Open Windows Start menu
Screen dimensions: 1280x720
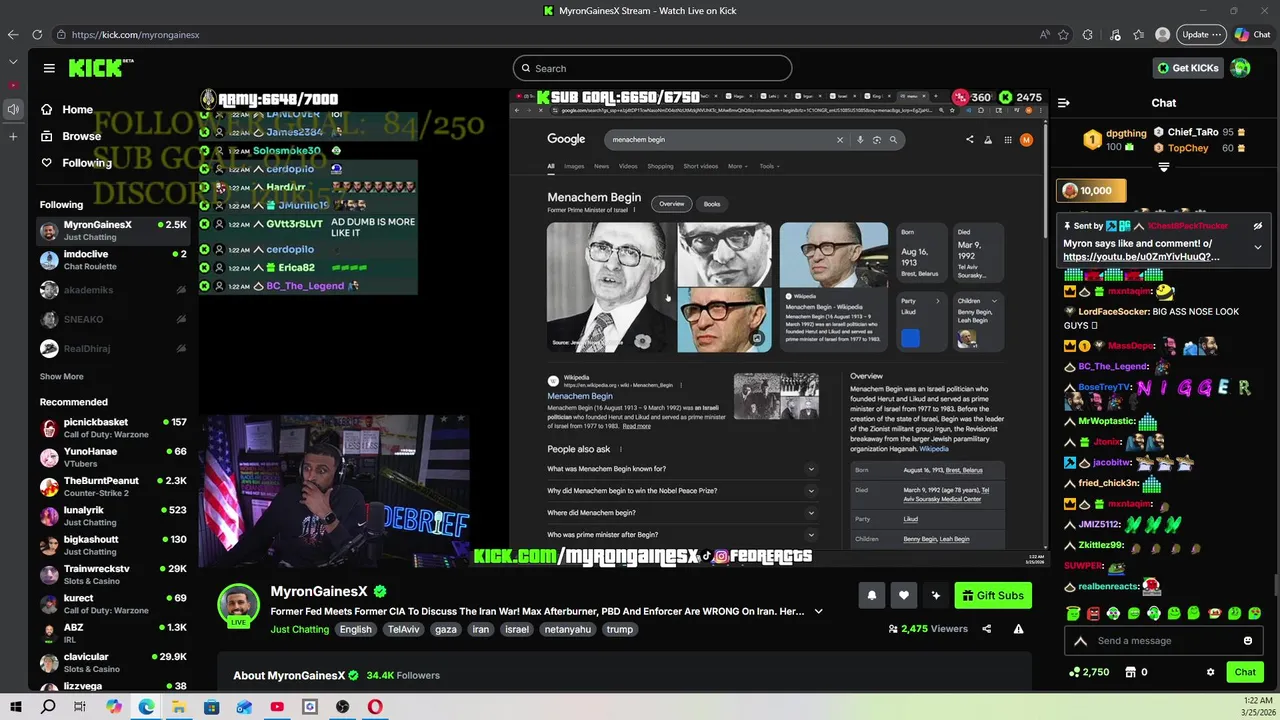pyautogui.click(x=15, y=707)
